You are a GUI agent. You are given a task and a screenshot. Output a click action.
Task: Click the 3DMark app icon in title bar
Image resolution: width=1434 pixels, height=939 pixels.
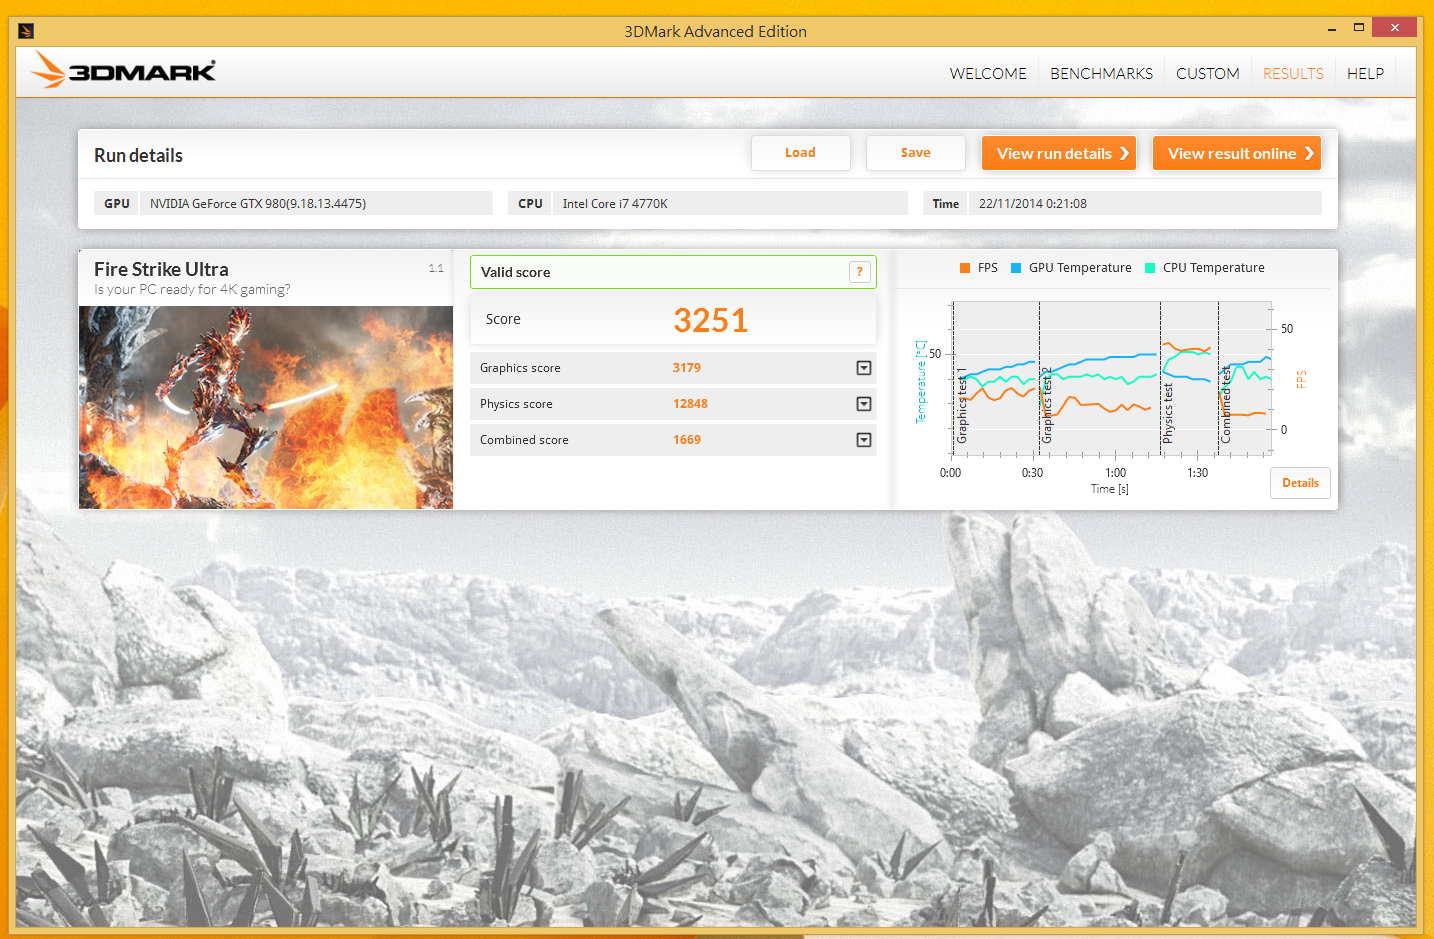pyautogui.click(x=26, y=31)
